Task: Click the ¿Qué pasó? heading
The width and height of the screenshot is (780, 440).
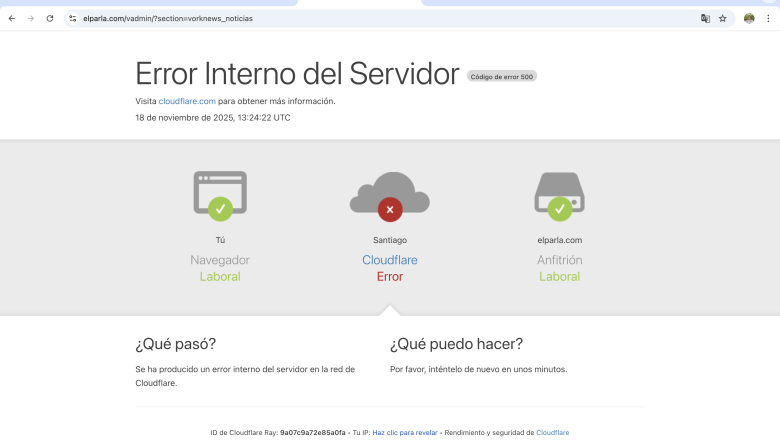Action: coord(176,344)
